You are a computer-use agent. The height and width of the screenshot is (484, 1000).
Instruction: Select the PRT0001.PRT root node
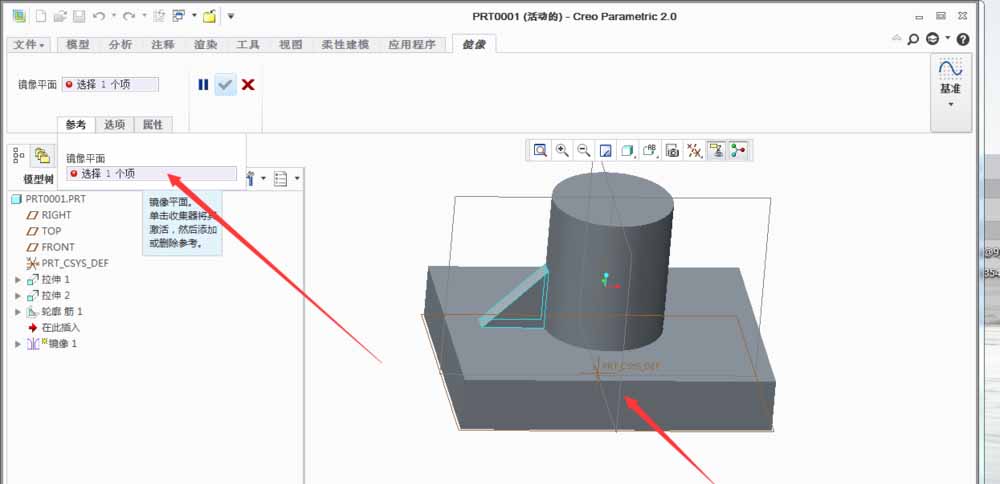tap(55, 199)
